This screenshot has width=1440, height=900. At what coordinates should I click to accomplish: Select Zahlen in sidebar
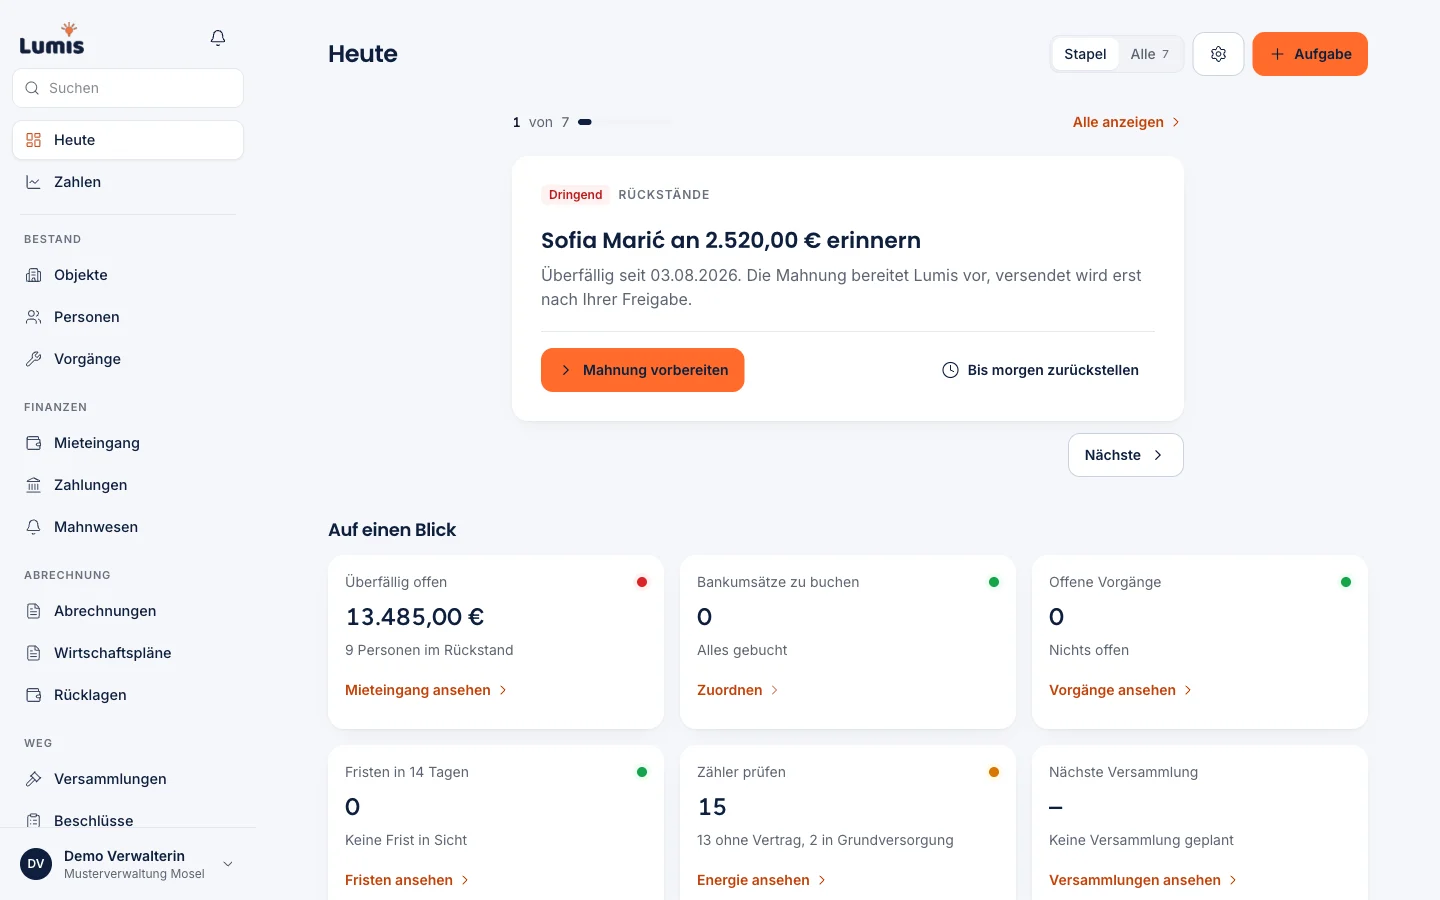(128, 182)
